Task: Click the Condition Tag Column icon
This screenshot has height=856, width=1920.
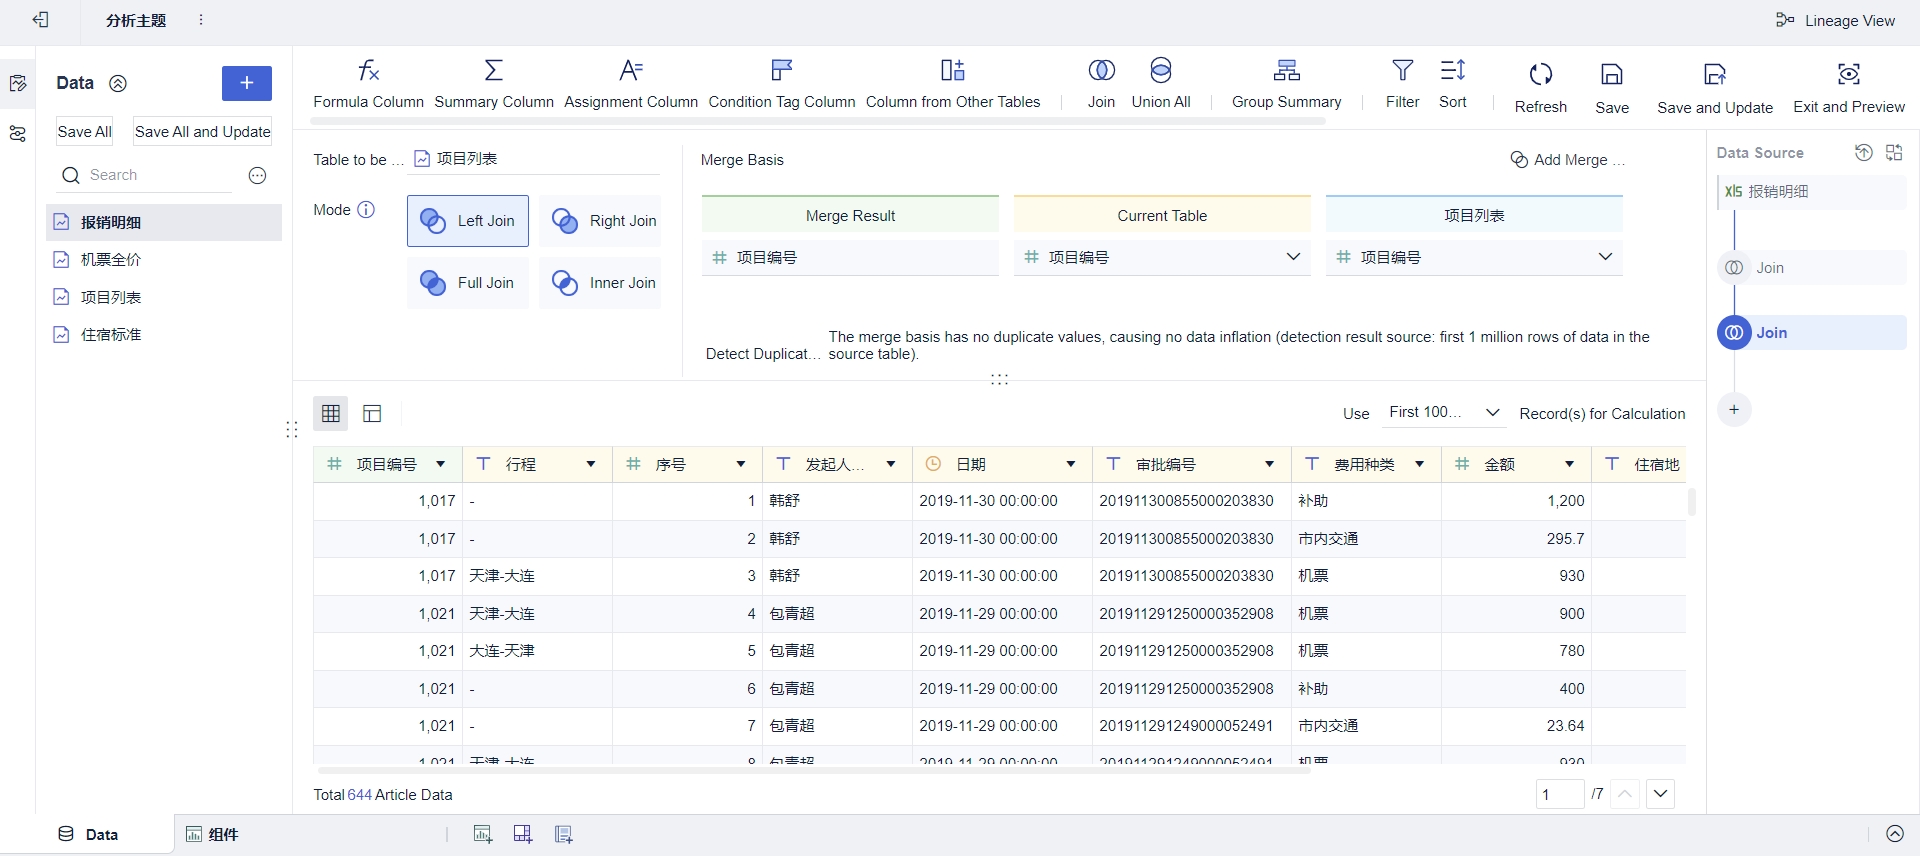Action: tap(782, 70)
